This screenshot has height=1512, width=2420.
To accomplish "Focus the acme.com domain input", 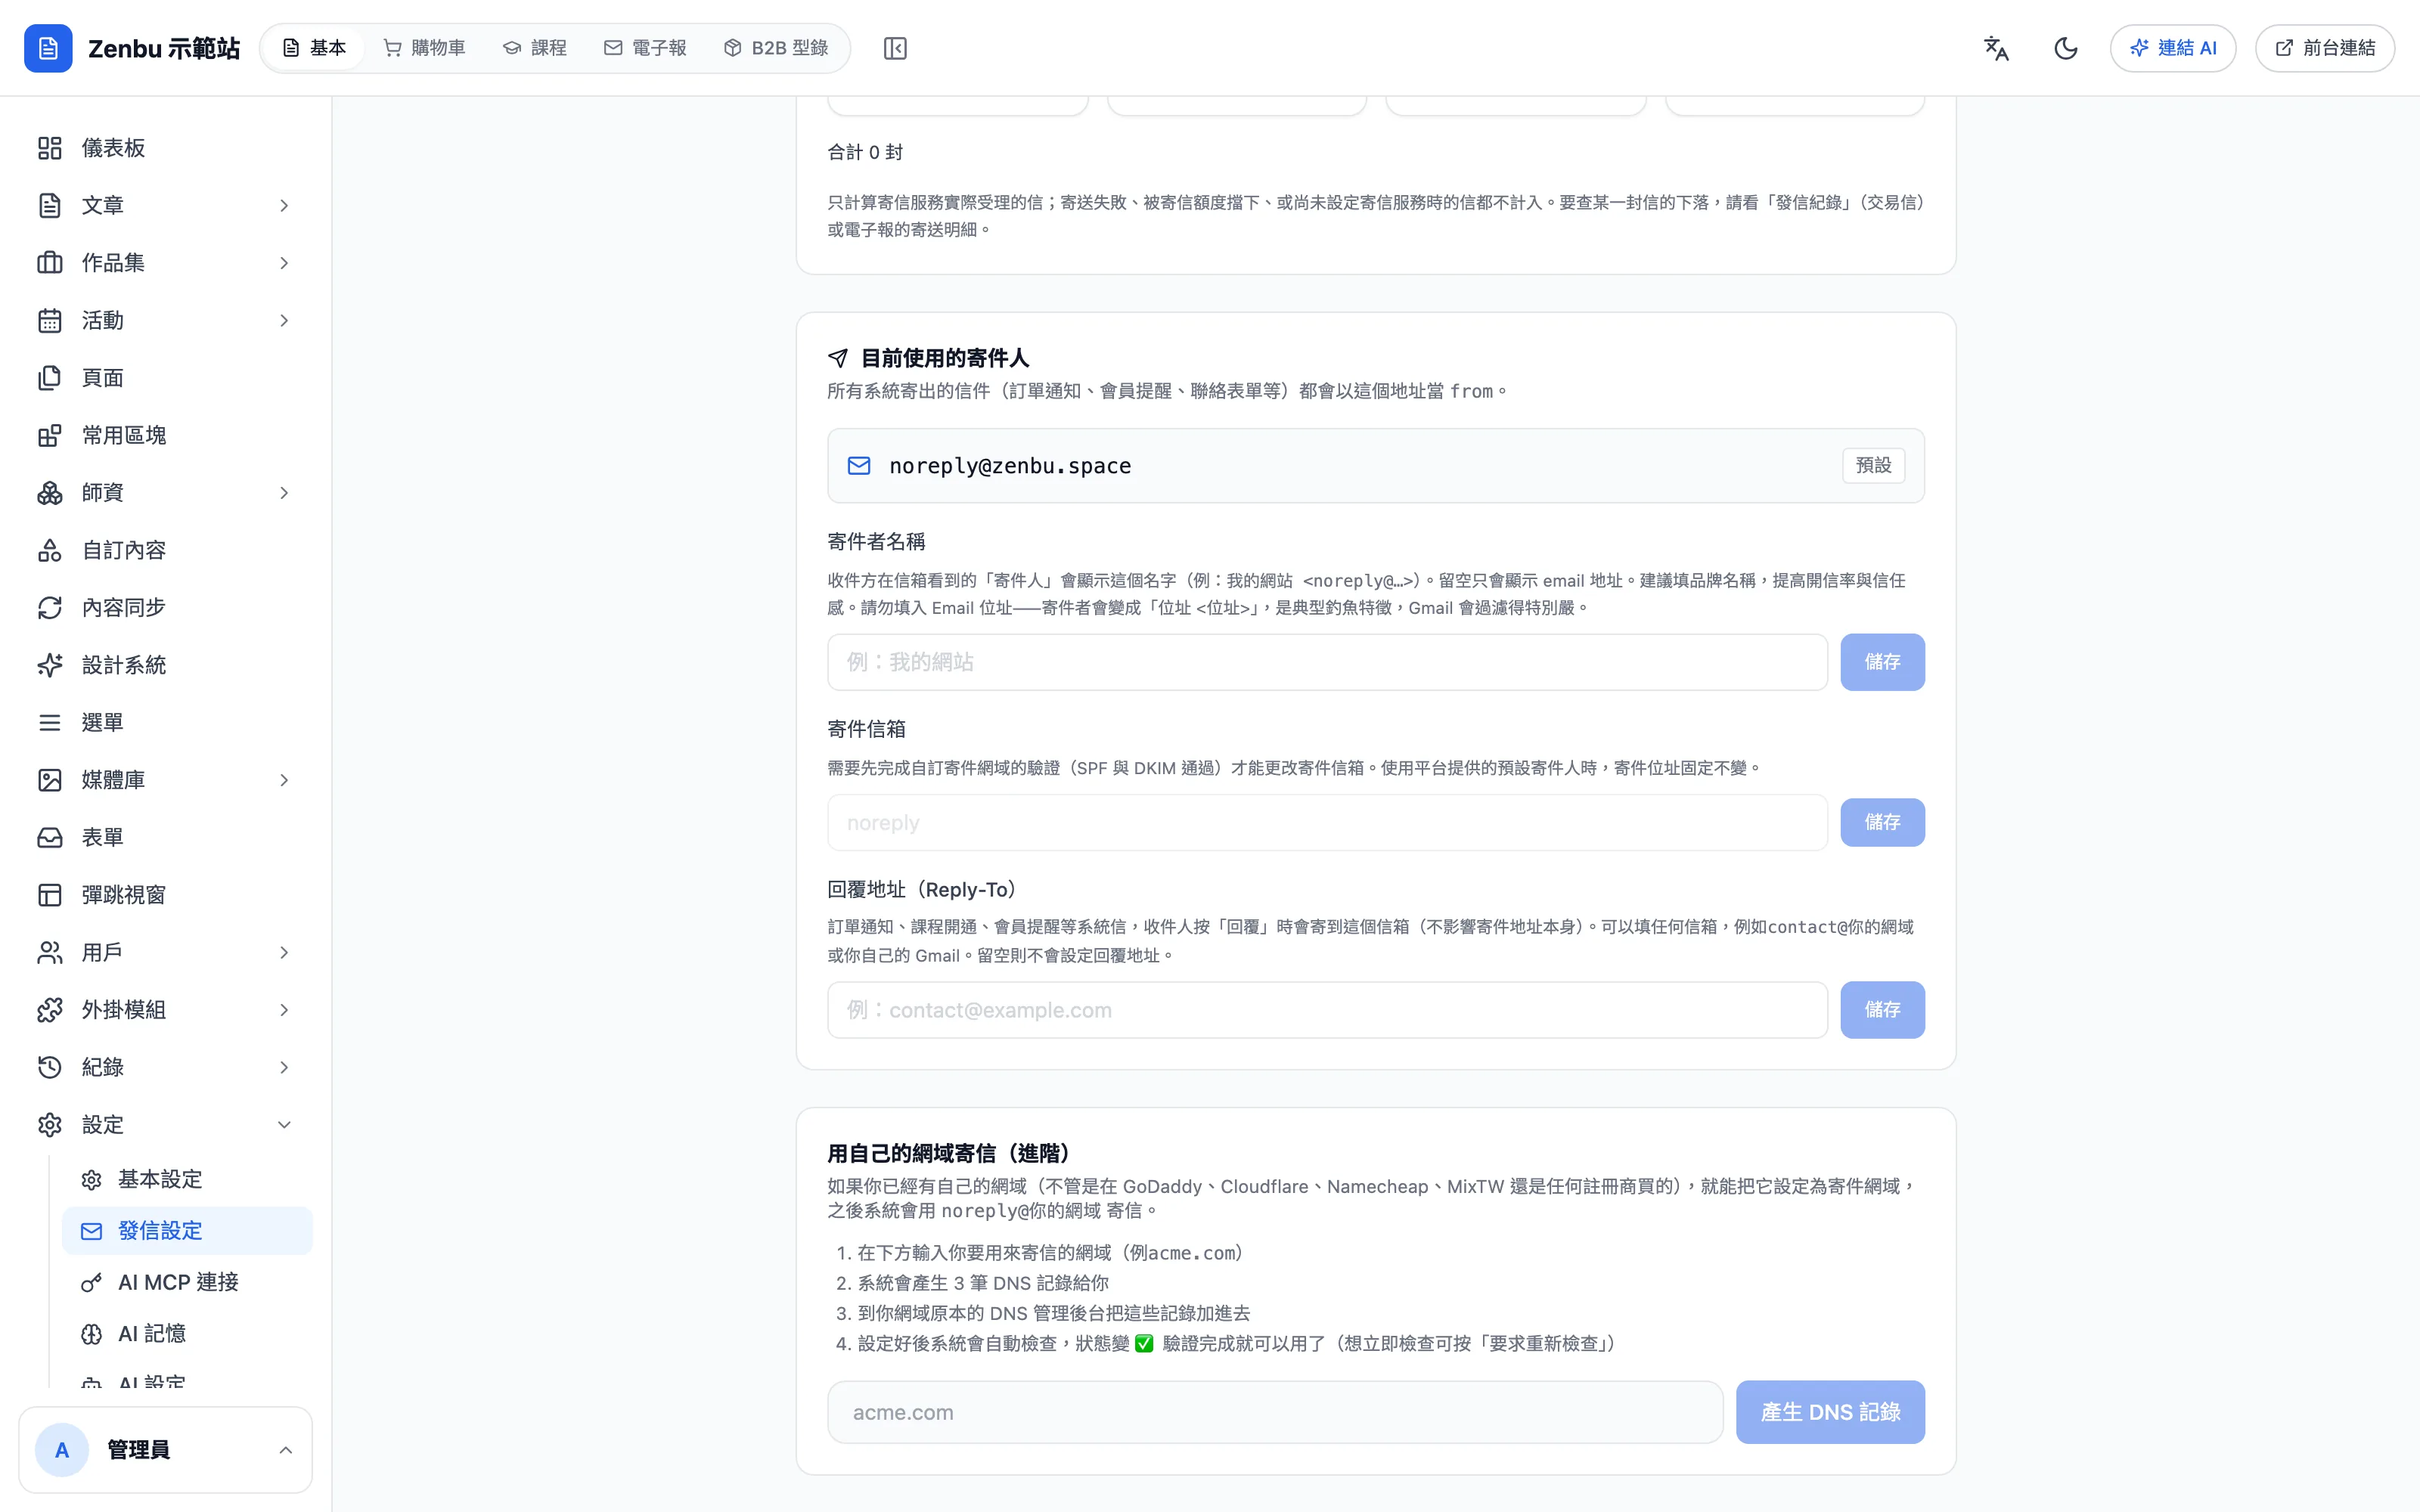I will 1275,1412.
